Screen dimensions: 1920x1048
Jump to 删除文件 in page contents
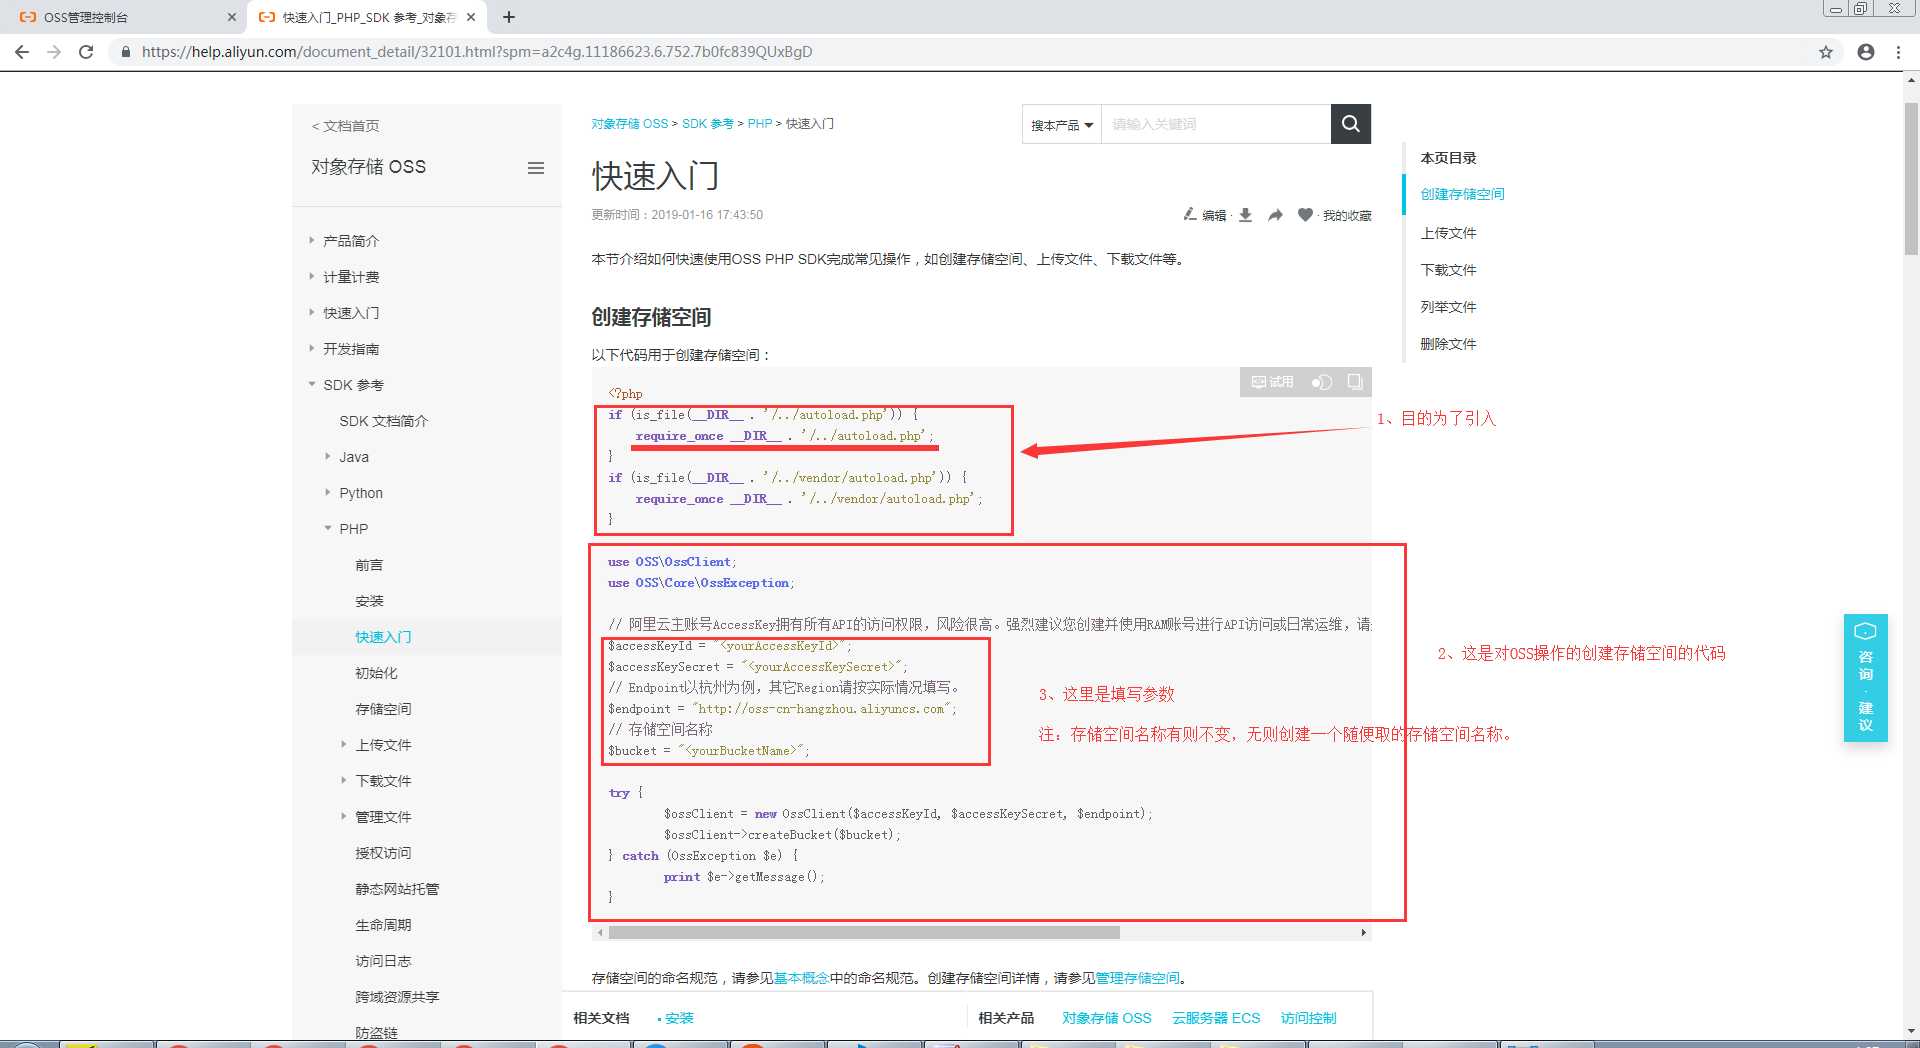coord(1448,344)
